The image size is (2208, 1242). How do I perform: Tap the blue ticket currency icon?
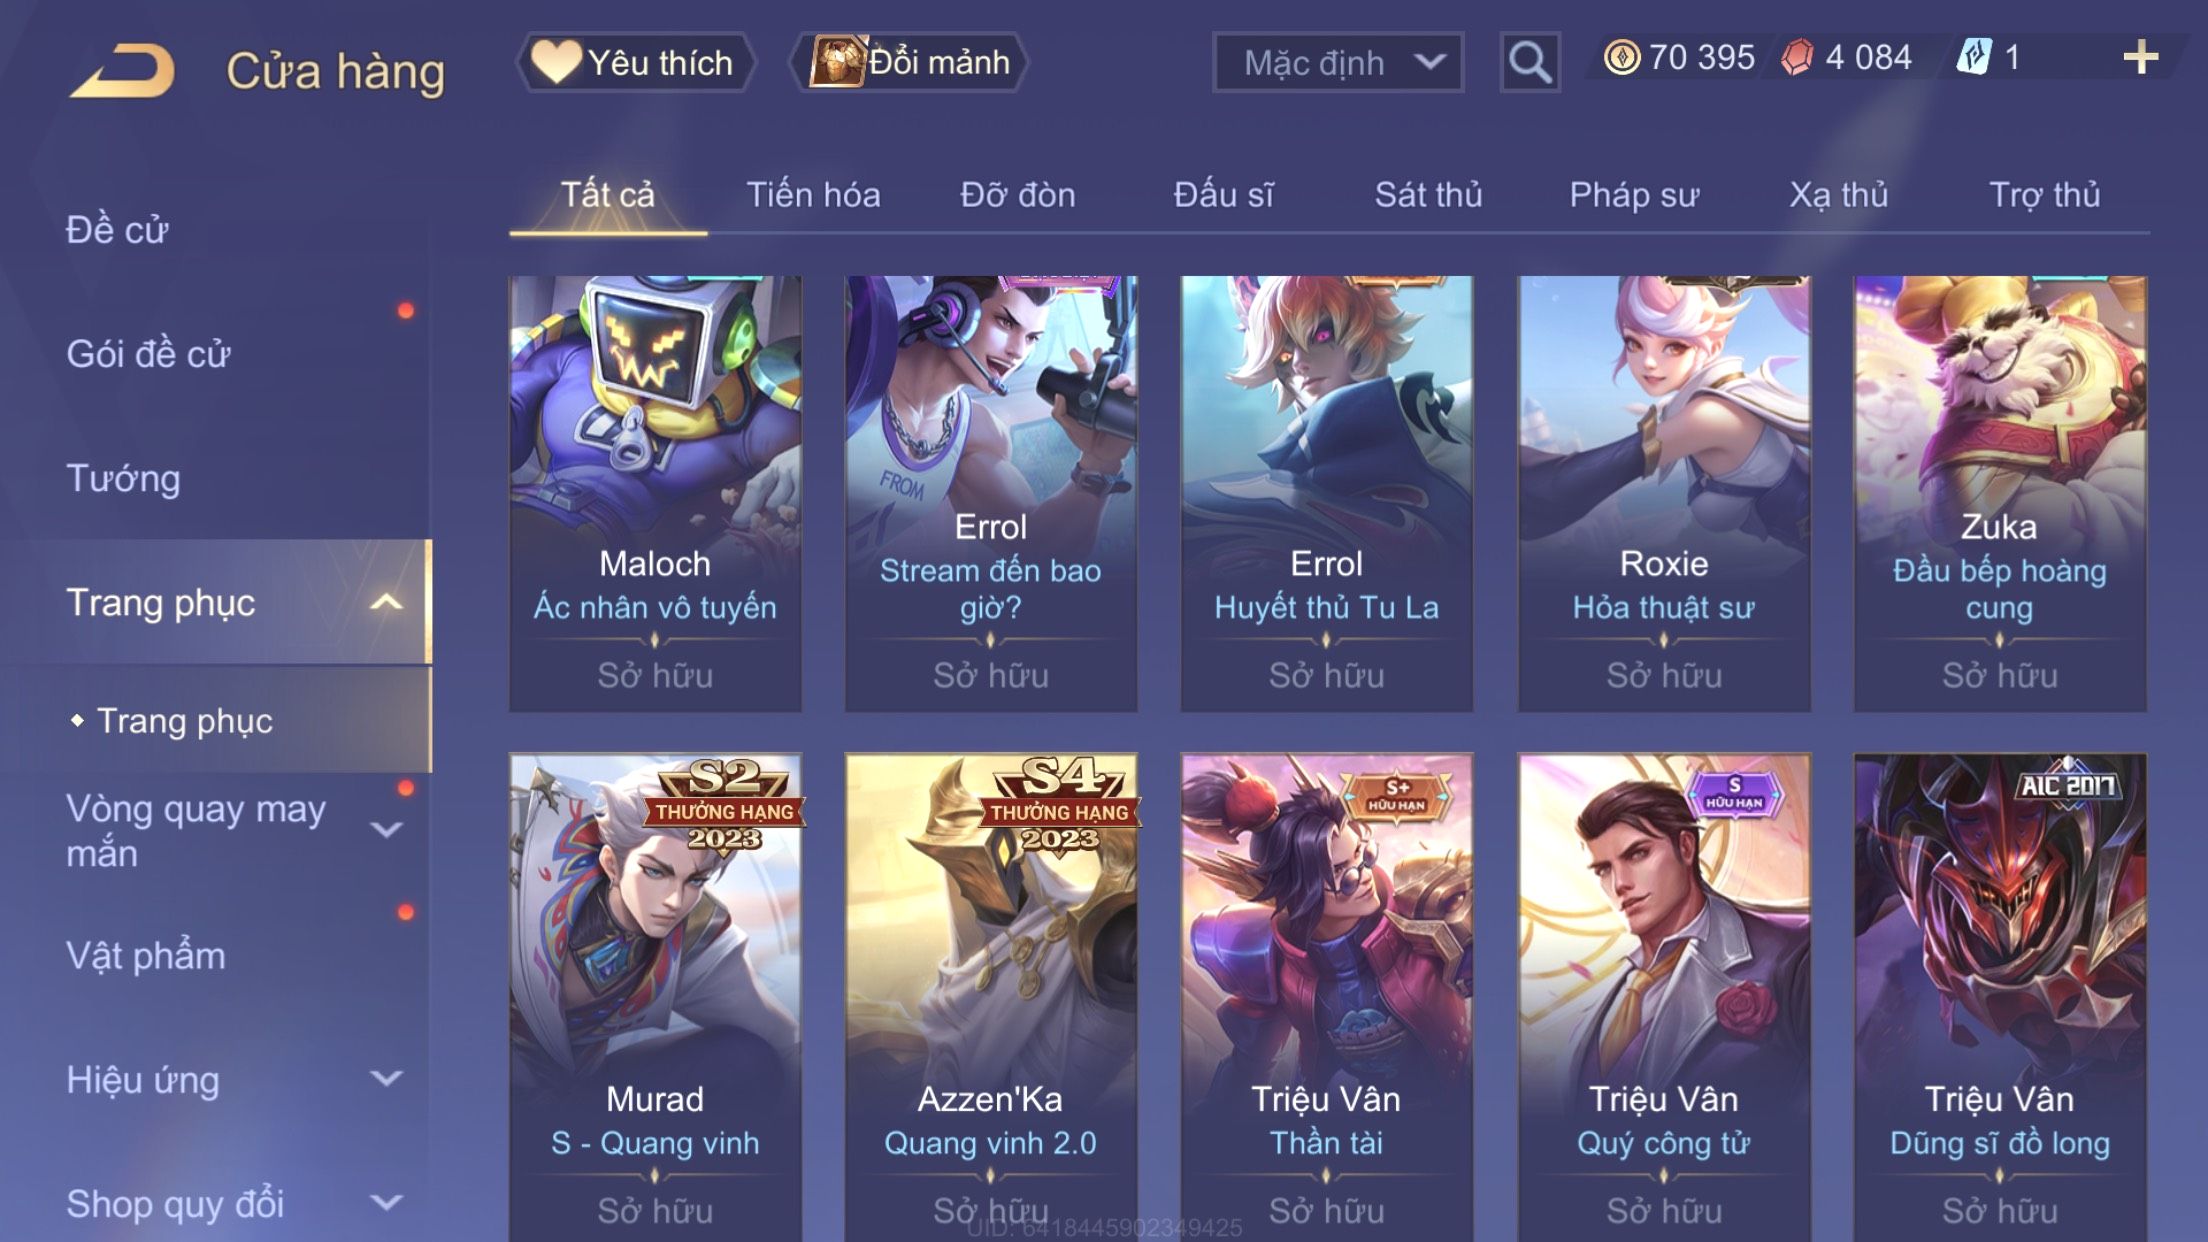click(x=1974, y=57)
